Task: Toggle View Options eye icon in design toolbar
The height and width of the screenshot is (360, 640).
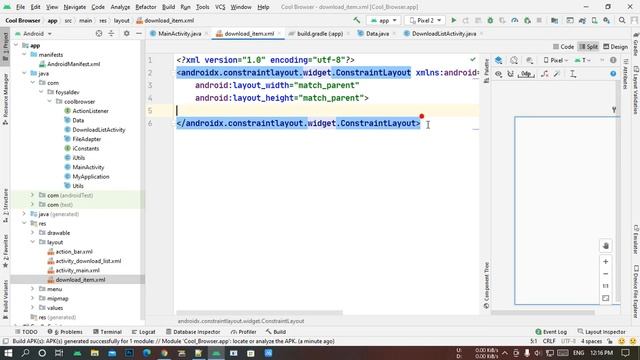Action: [x=498, y=74]
